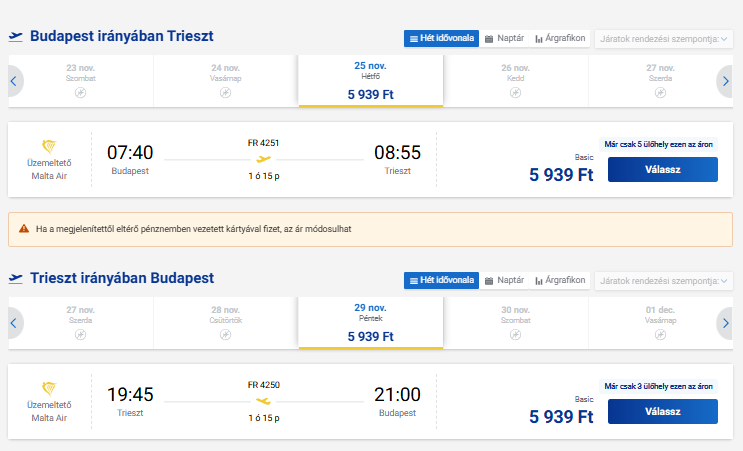Open outbound Járatok rendezési szempontja dropdown
This screenshot has height=451, width=743.
pos(664,38)
